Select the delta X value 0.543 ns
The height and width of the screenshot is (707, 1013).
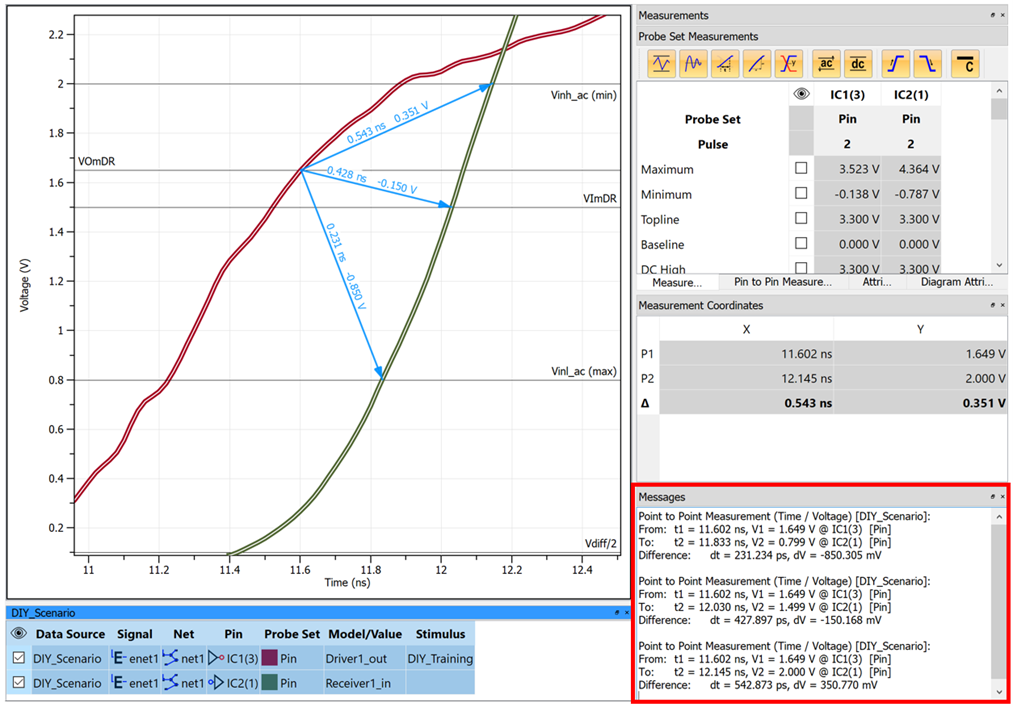tap(746, 403)
